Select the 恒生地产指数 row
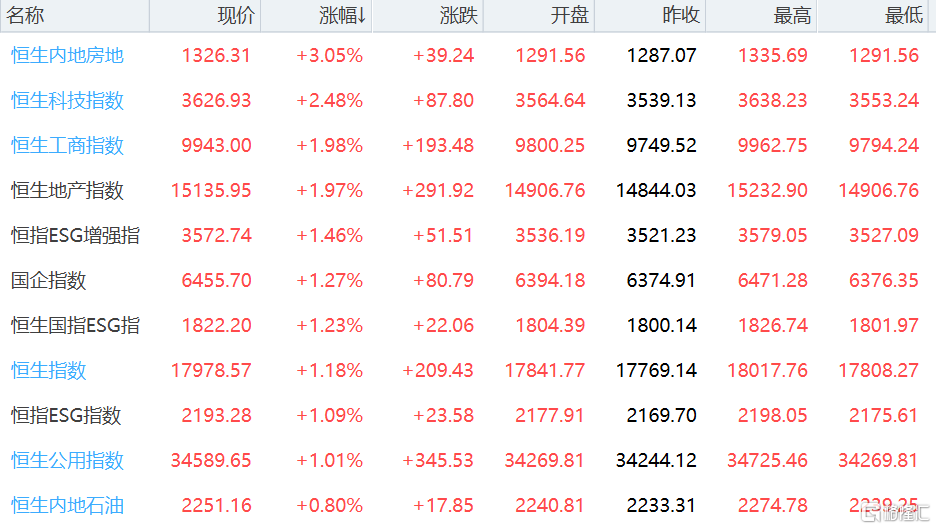The height and width of the screenshot is (529, 936). (x=67, y=190)
